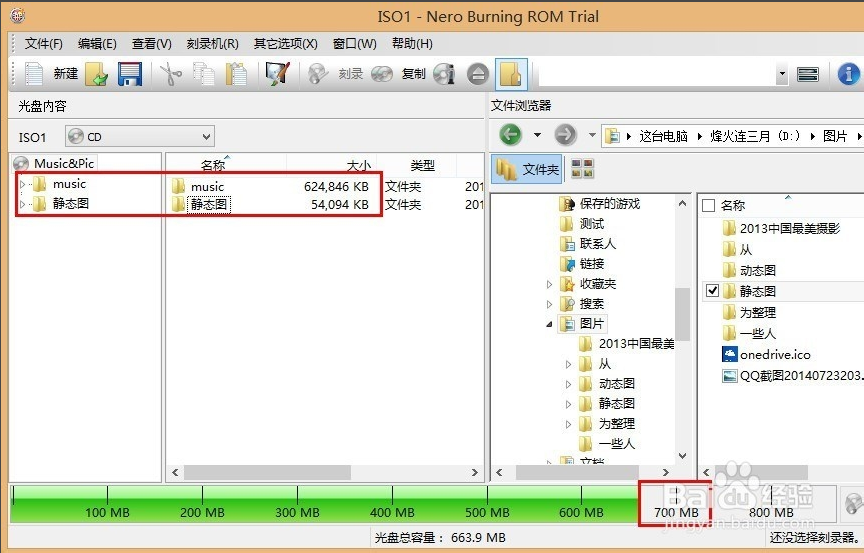Expand the 为整理 subfolder in tree
The height and width of the screenshot is (553, 864).
568,424
